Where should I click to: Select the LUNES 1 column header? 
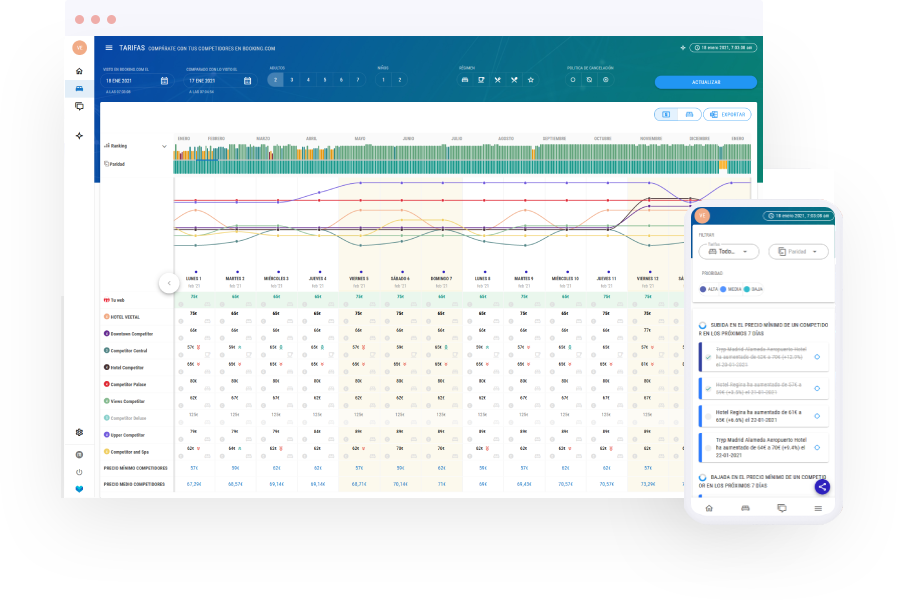coord(194,281)
